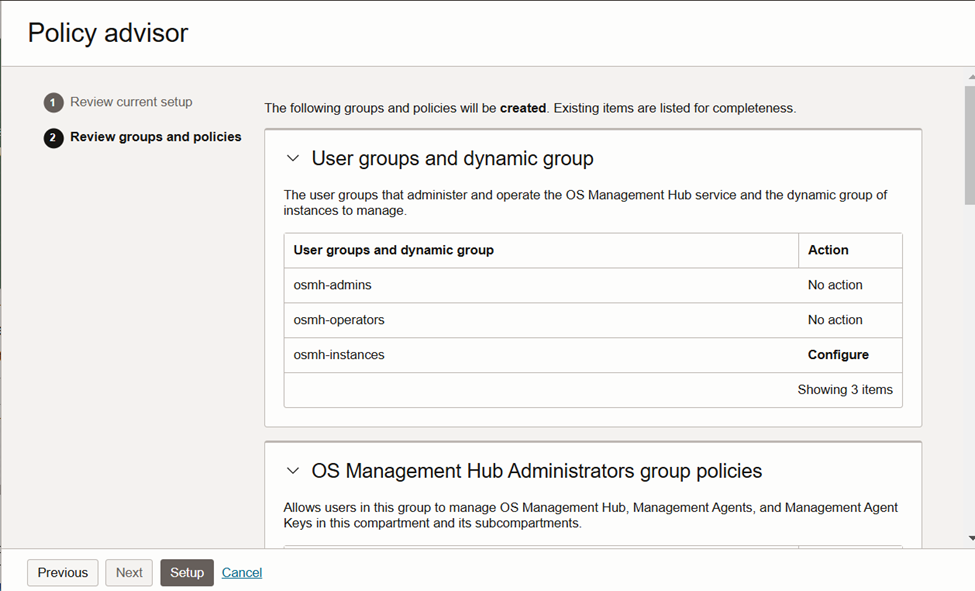
Task: Select the osmh-instances row
Action: [593, 355]
